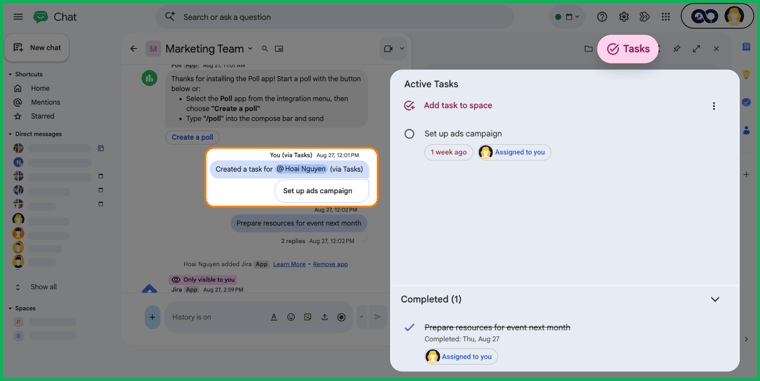This screenshot has width=760, height=381.
Task: Click Assigned to you on completed task
Action: tap(461, 357)
